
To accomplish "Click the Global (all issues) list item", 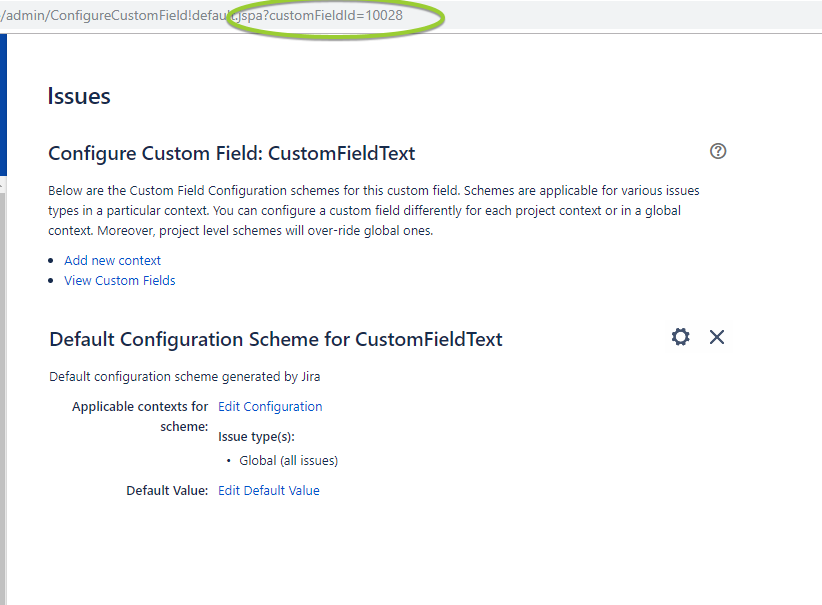I will [x=288, y=461].
